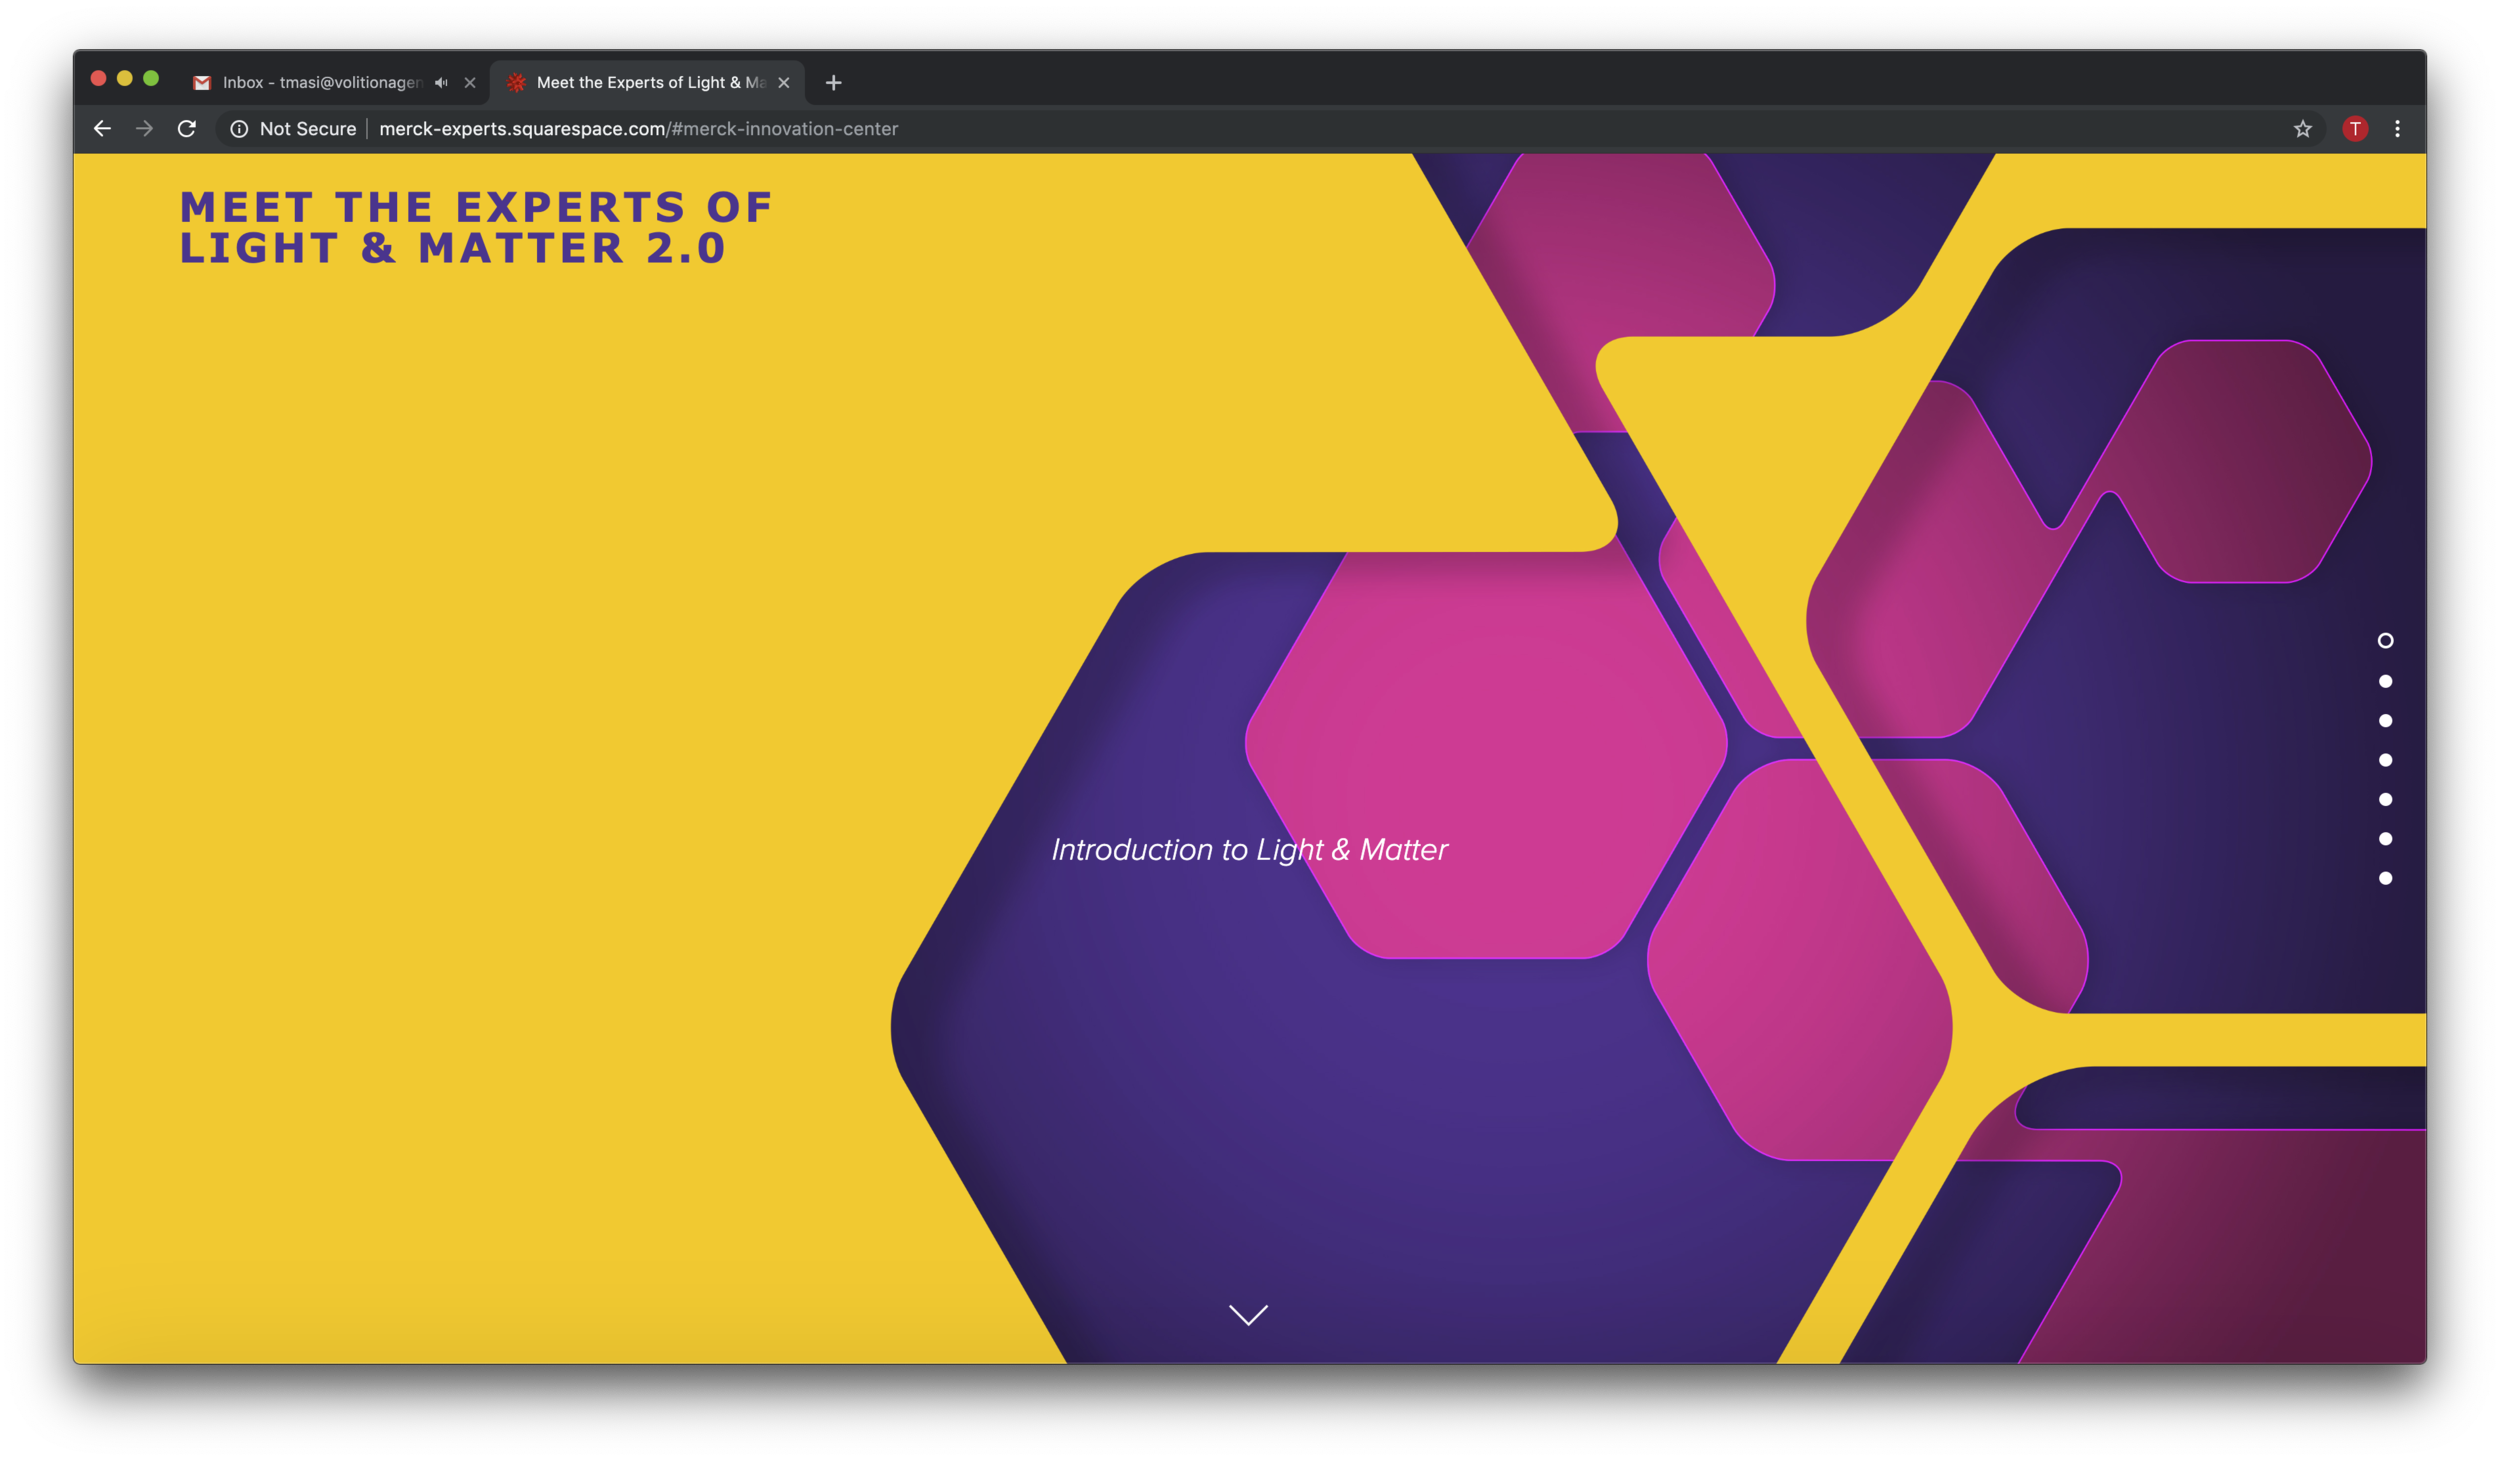The image size is (2500, 1461).
Task: Jump to the second section navigation dot
Action: coord(2385,682)
